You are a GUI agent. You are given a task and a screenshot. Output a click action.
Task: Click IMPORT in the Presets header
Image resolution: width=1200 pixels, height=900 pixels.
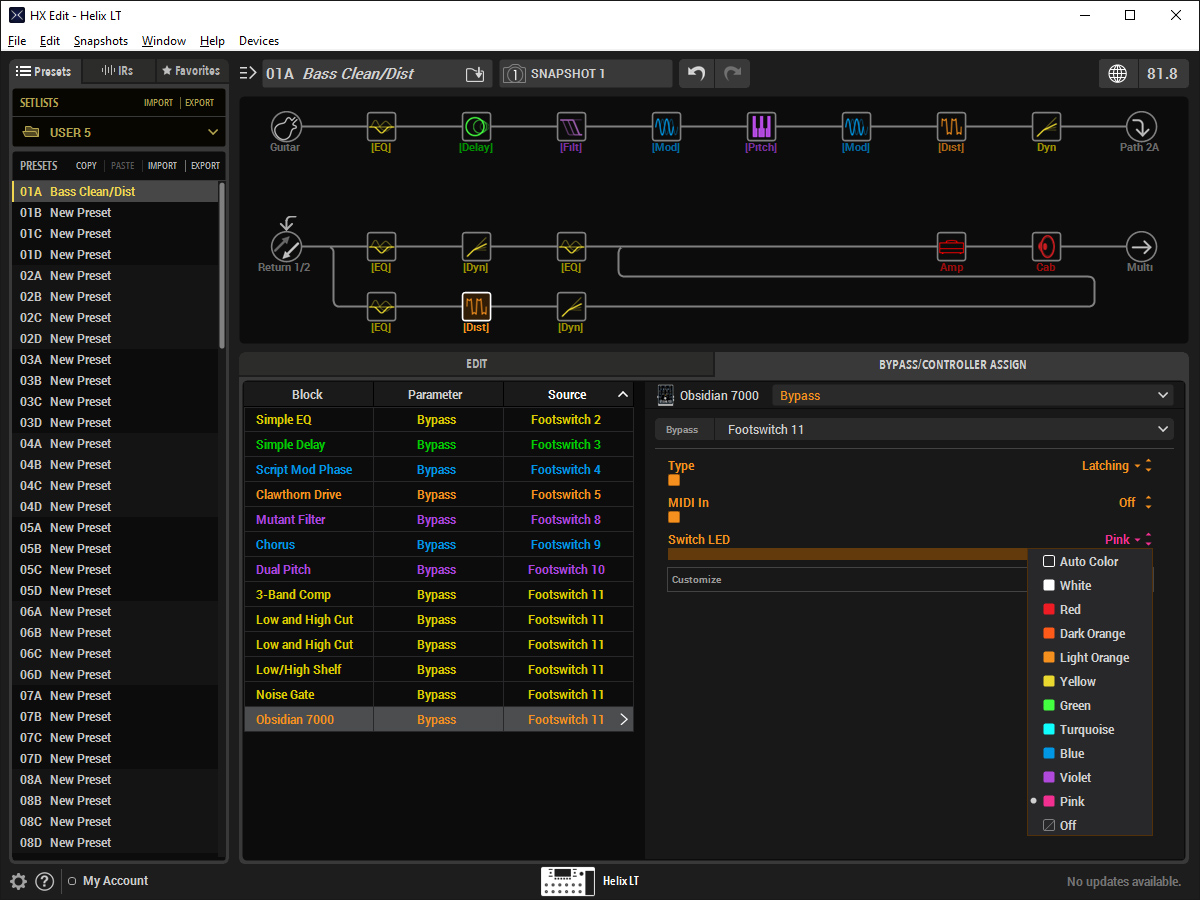162,166
